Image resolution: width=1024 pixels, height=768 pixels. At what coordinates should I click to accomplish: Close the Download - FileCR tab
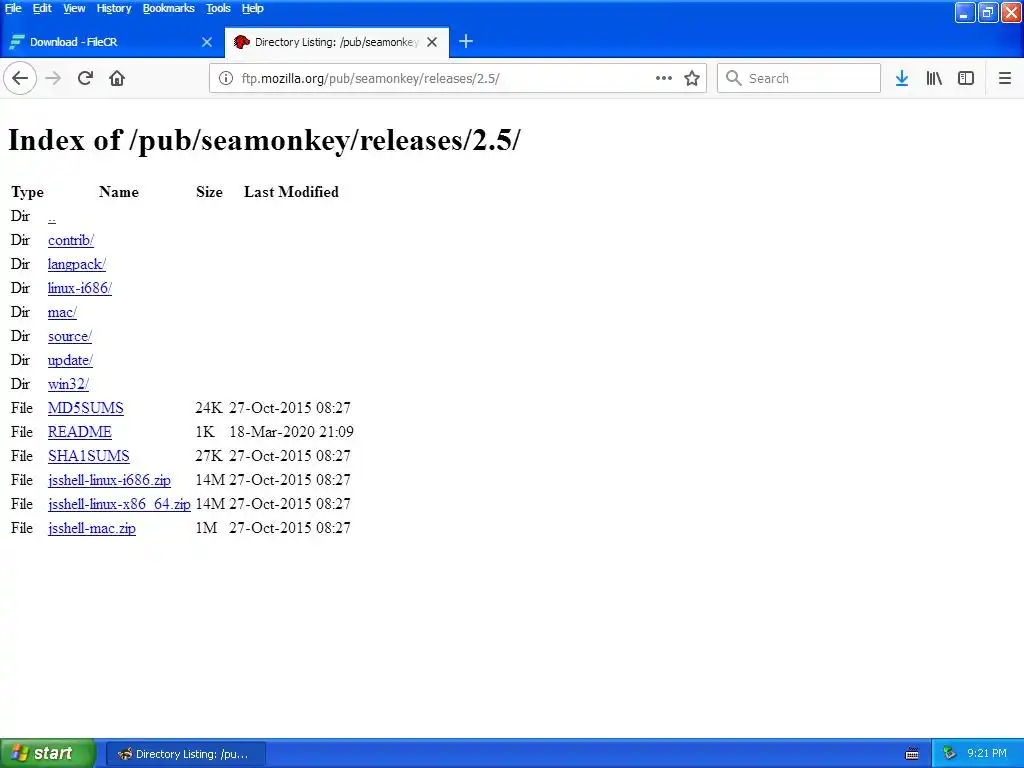pos(207,42)
